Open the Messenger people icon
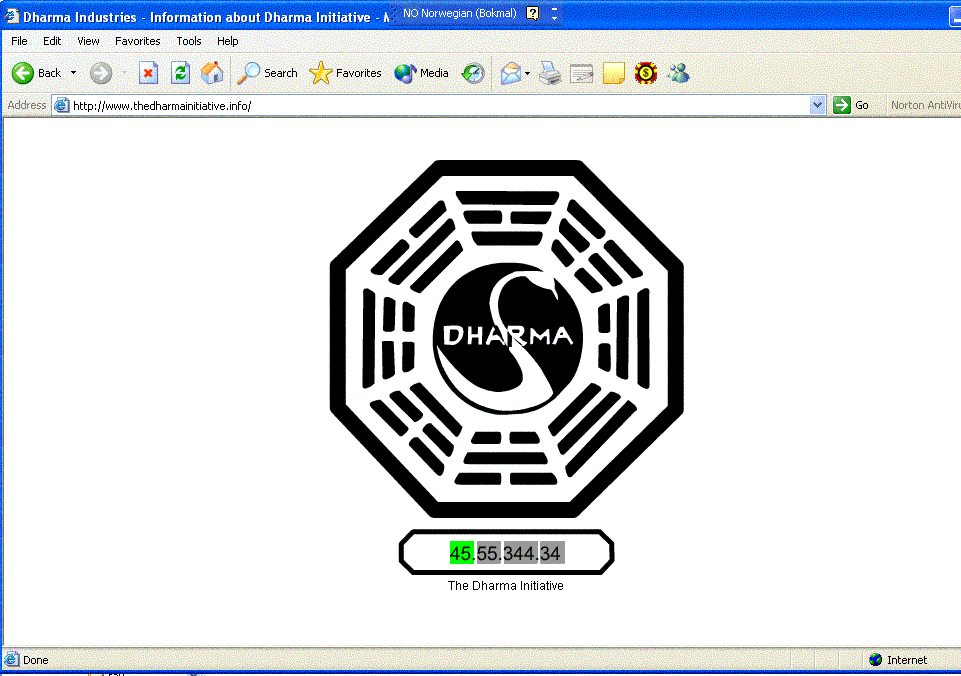This screenshot has height=676, width=961. (678, 73)
